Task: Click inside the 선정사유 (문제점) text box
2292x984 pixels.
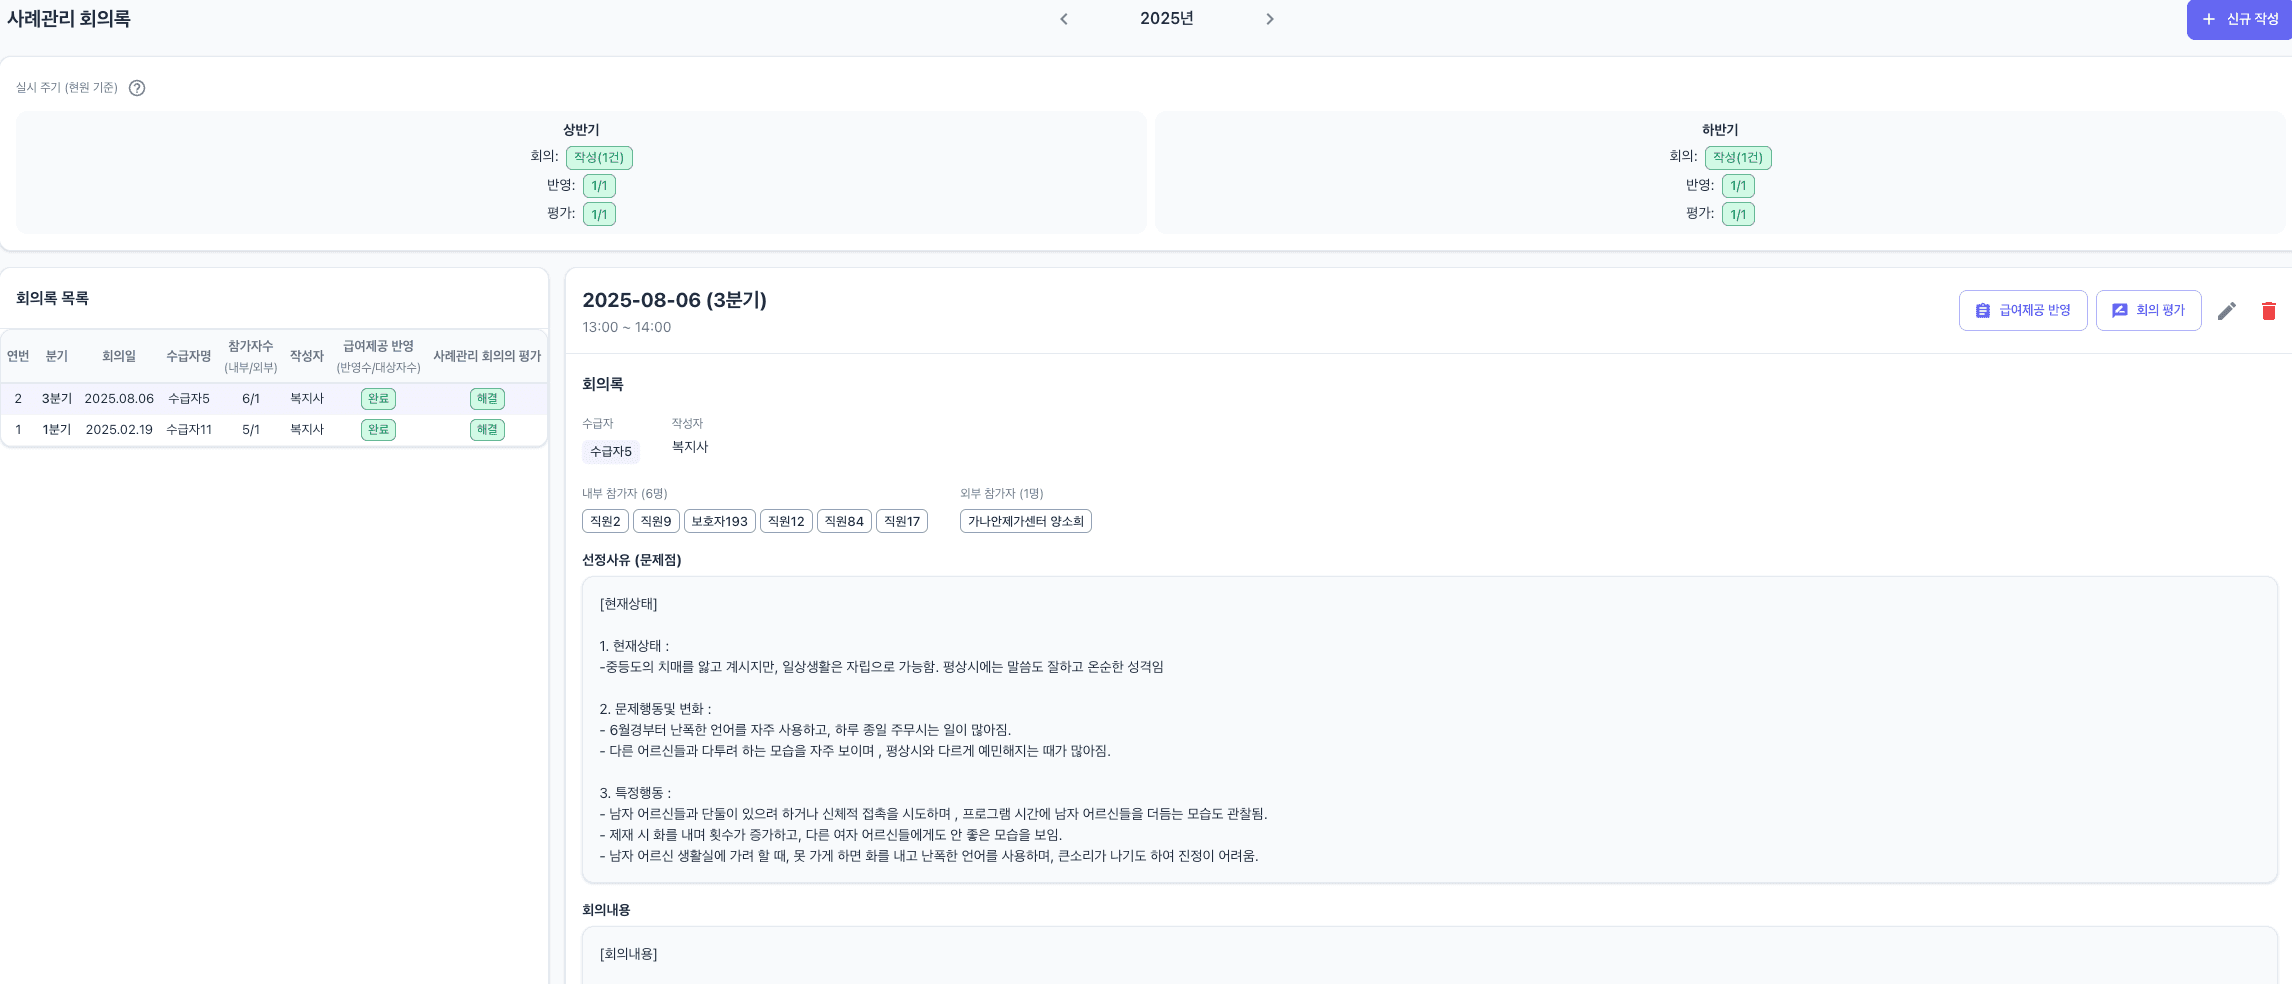Action: (x=1430, y=730)
